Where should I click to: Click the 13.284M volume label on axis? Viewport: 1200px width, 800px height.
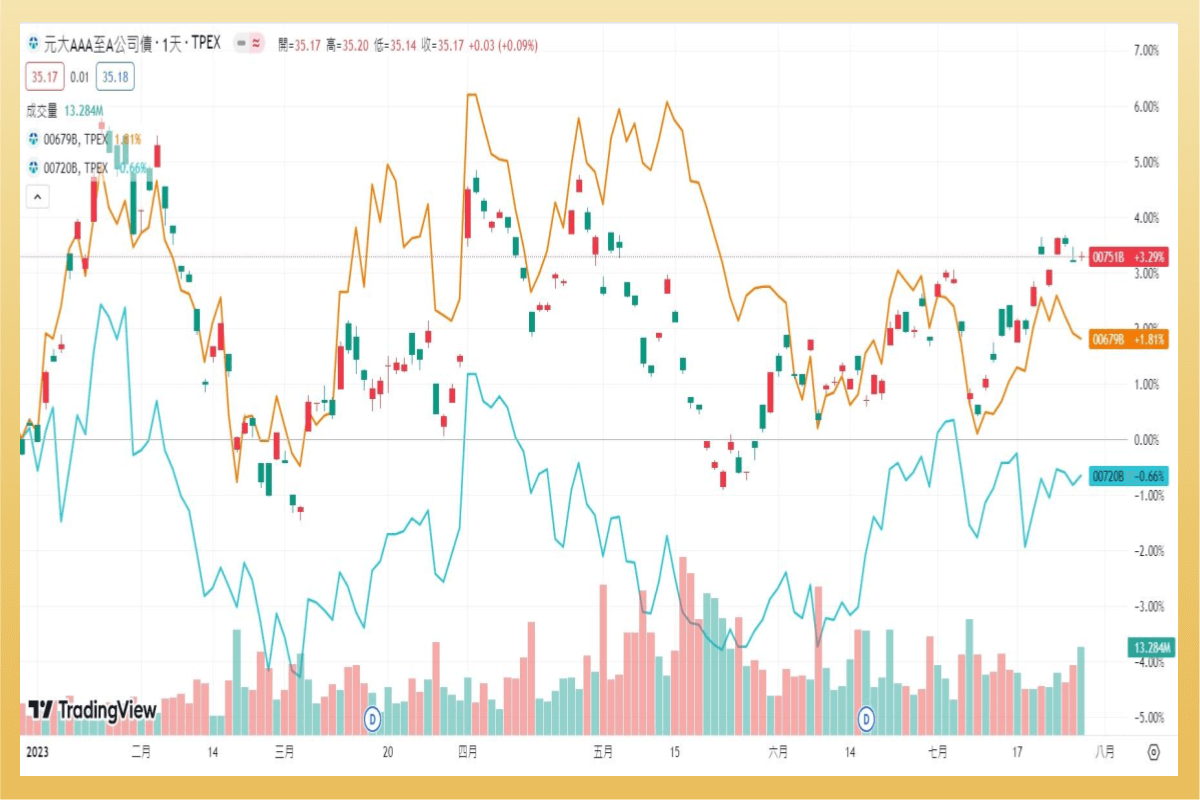(1149, 647)
